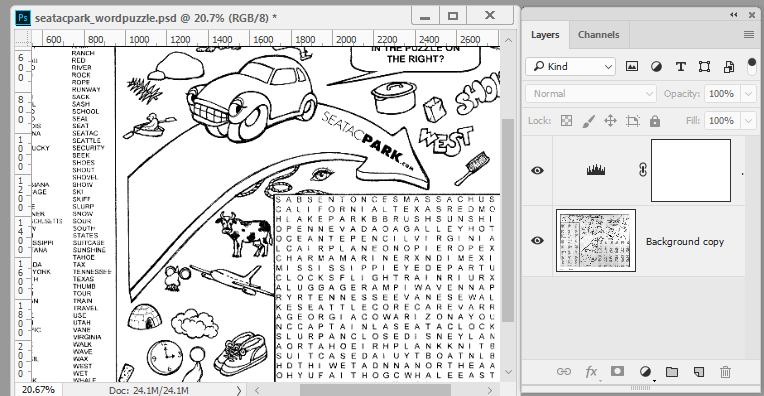Click the vertical scrollbar down arrow

tap(508, 372)
